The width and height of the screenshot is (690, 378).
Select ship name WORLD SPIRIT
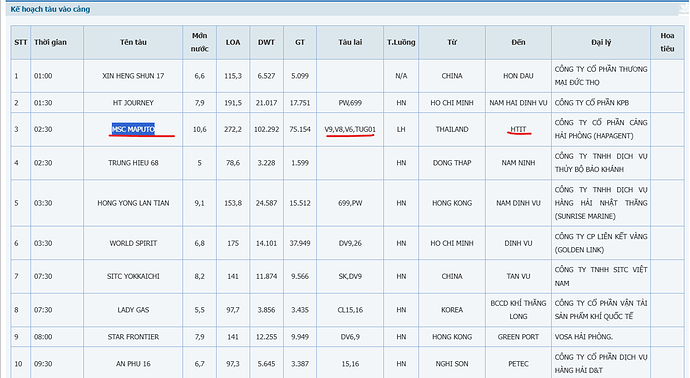[x=133, y=243]
